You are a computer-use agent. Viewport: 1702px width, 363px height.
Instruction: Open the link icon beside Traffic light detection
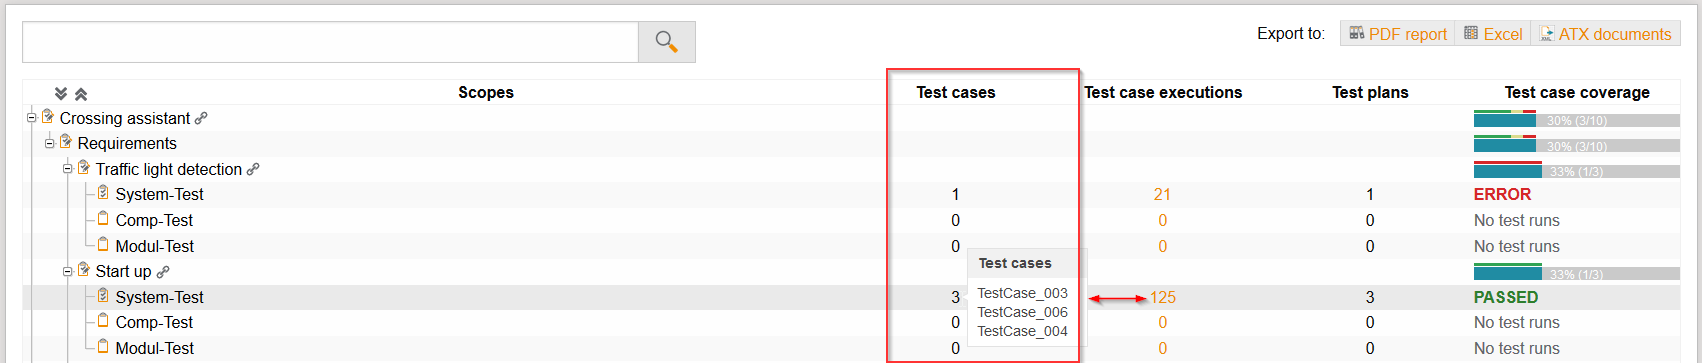click(253, 169)
